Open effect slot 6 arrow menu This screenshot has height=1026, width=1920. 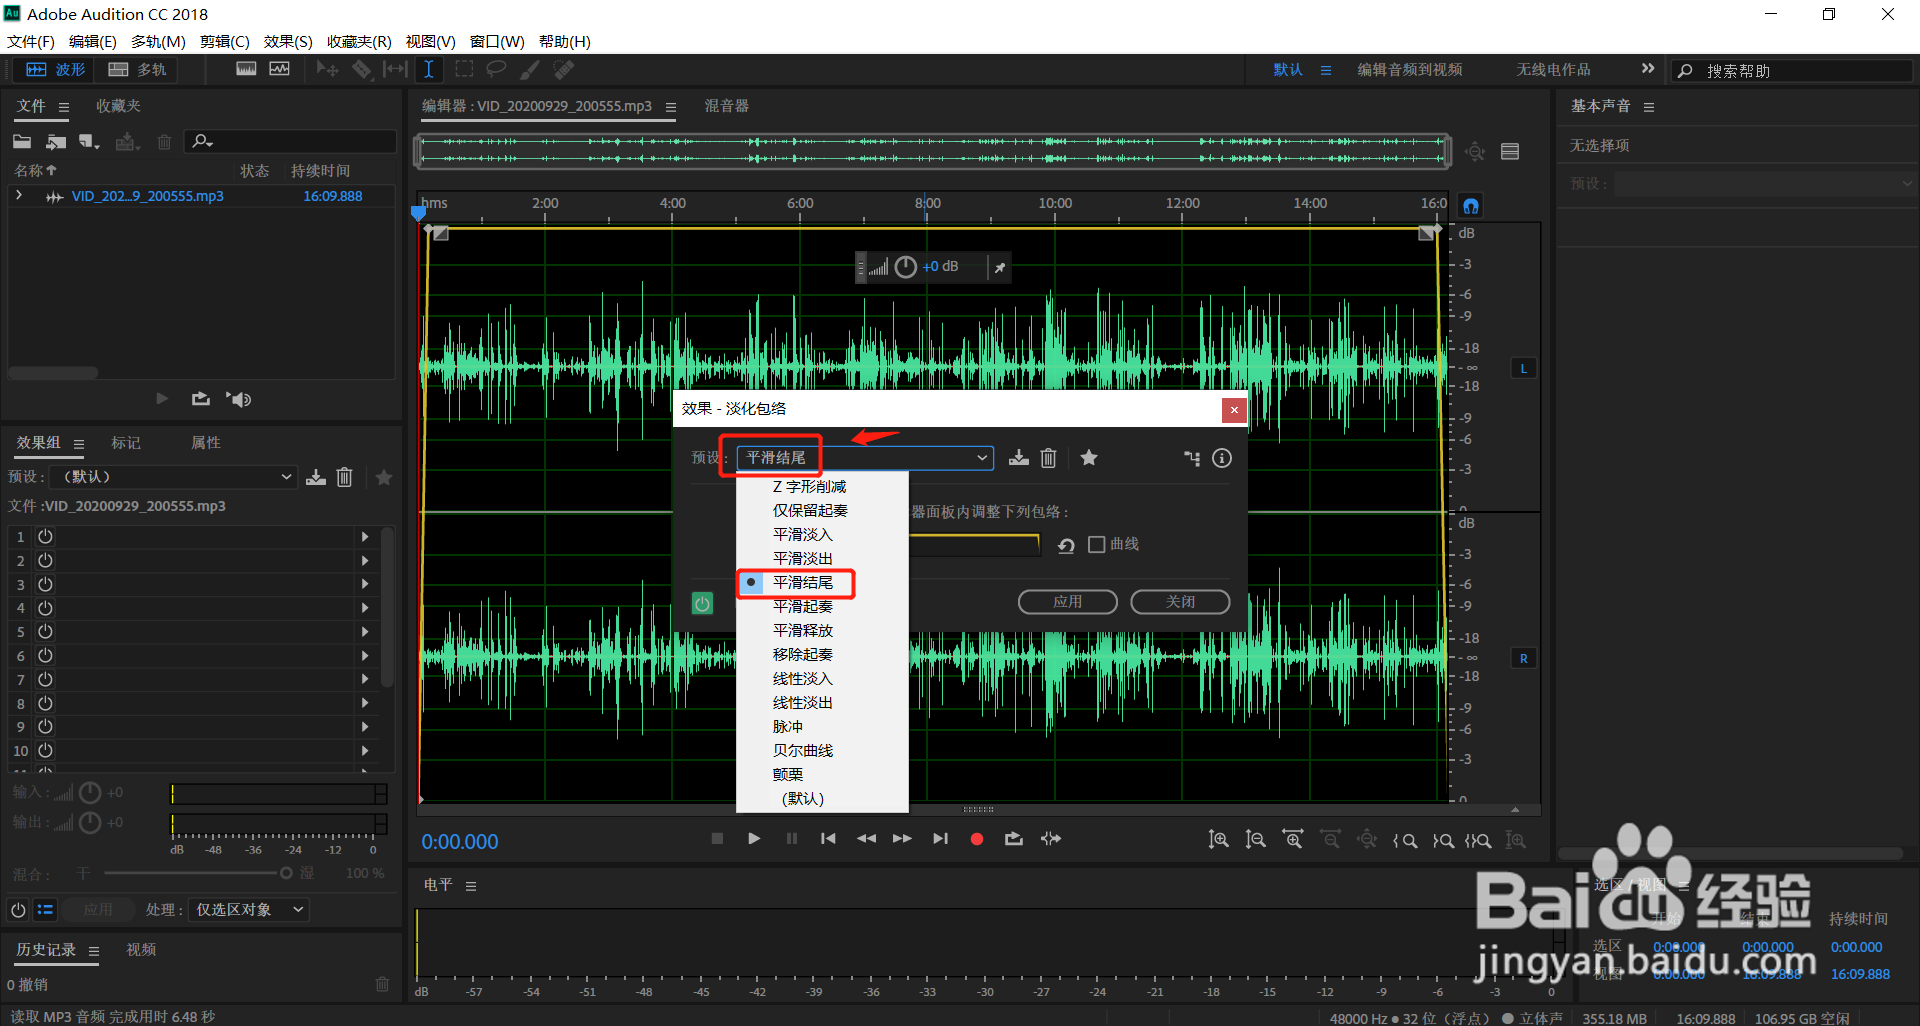coord(365,656)
